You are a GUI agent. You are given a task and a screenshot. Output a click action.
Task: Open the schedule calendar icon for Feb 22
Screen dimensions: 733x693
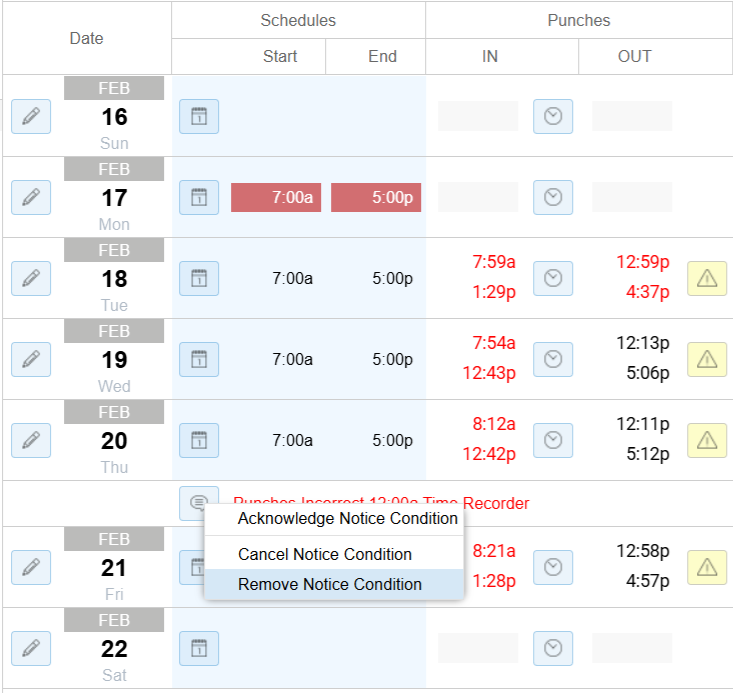(x=199, y=649)
